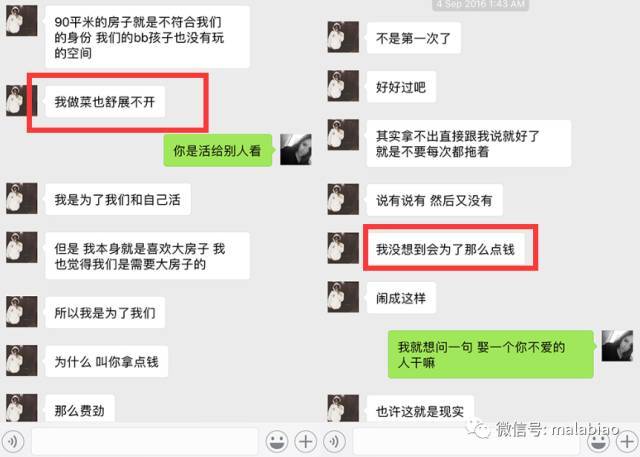Tap the voice input icon in right chat

pos(335,441)
